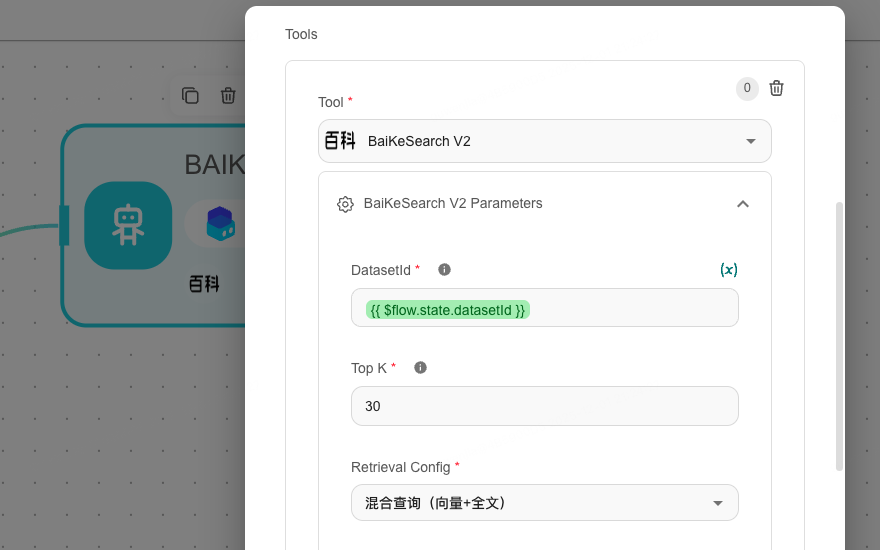Click the BAIK node title text
This screenshot has width=880, height=550.
tap(214, 165)
